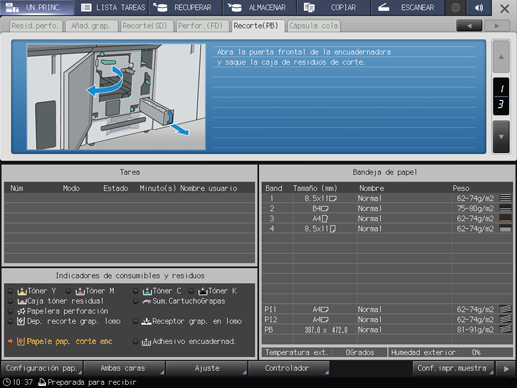Viewport: 517px width, 388px height.
Task: Click the globe icon in top bar
Action: tap(455, 7)
